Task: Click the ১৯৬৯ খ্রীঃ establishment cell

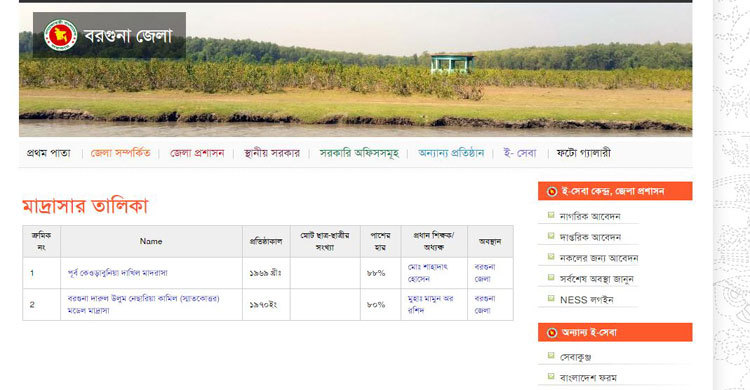Action: click(266, 273)
